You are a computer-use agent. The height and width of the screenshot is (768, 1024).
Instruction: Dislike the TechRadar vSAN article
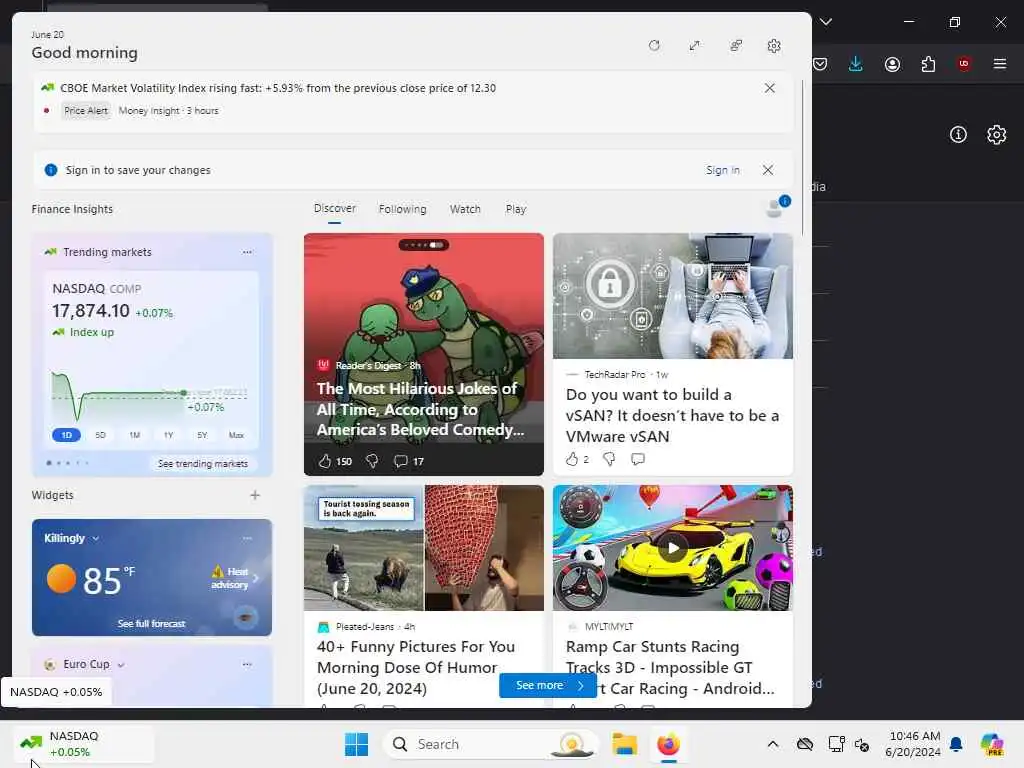(609, 459)
